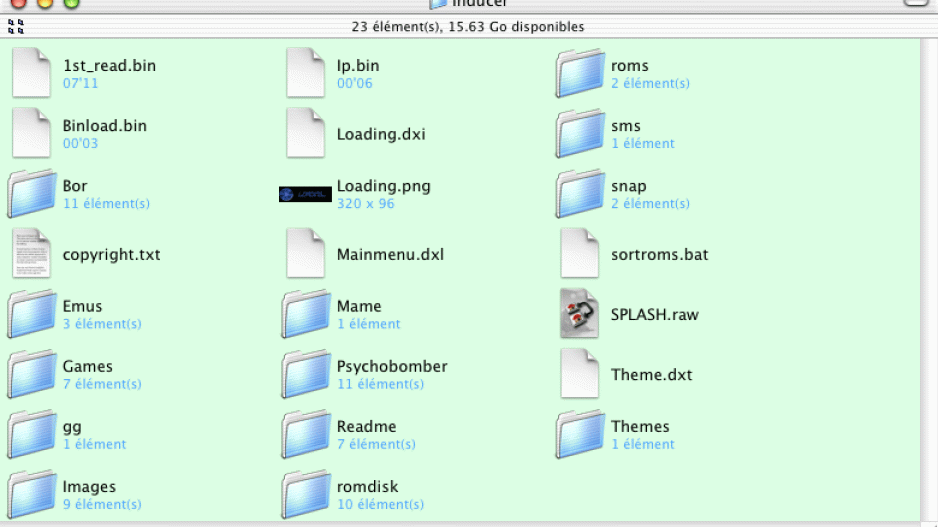938x527 pixels.
Task: Click the view options icon in status bar
Action: tap(16, 26)
